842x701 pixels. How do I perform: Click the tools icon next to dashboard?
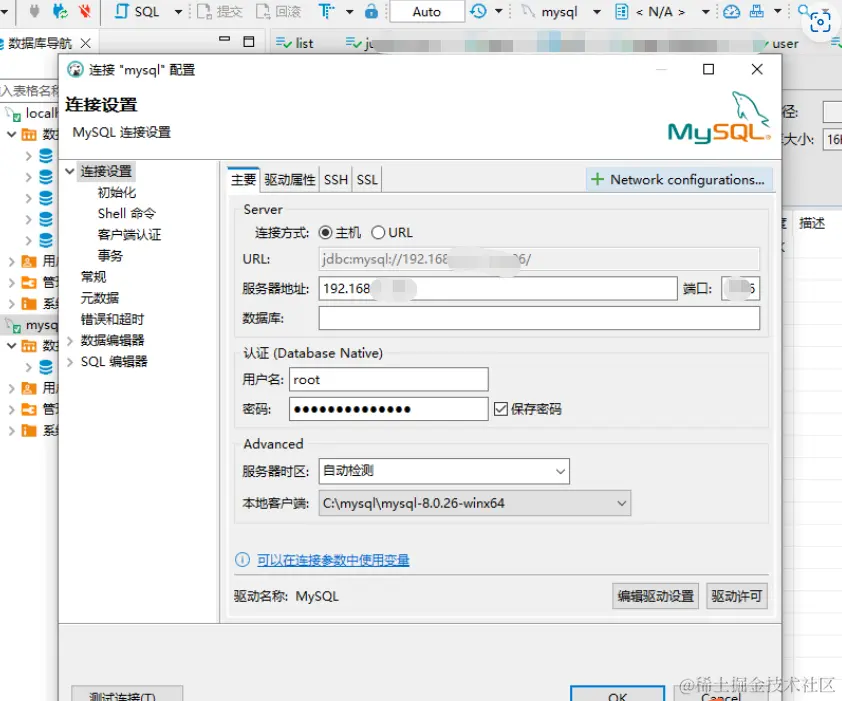[757, 11]
